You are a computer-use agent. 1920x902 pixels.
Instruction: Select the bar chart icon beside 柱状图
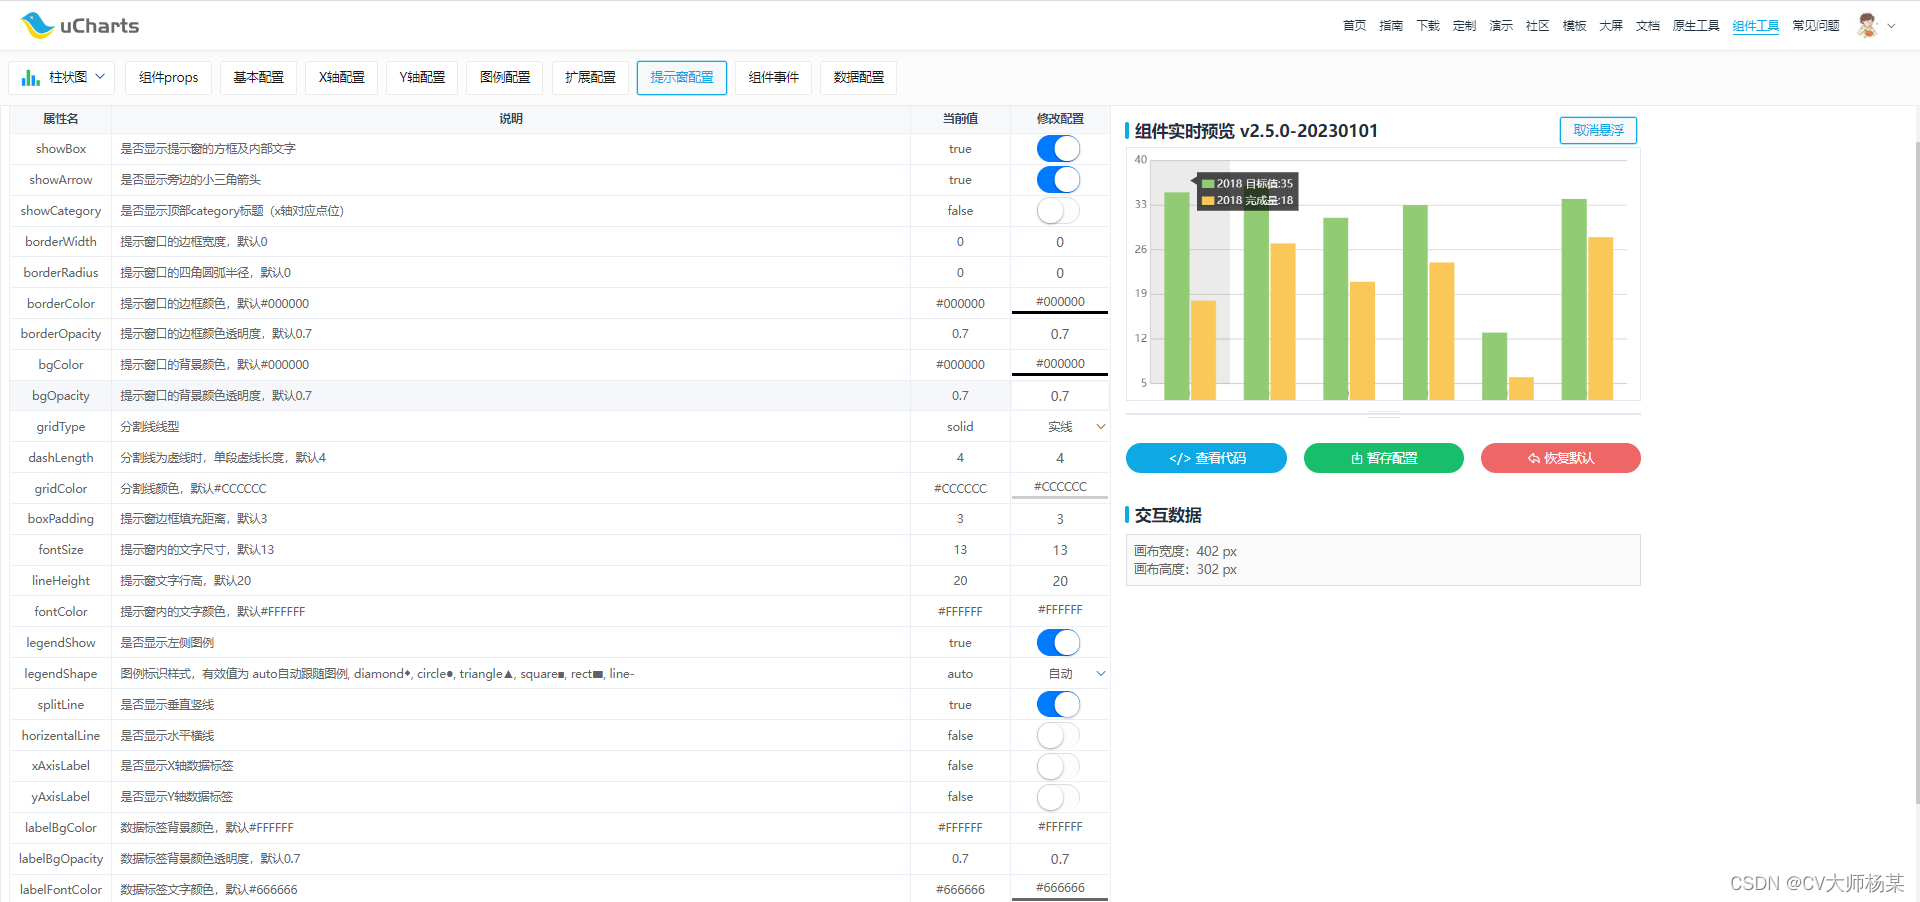[x=30, y=77]
